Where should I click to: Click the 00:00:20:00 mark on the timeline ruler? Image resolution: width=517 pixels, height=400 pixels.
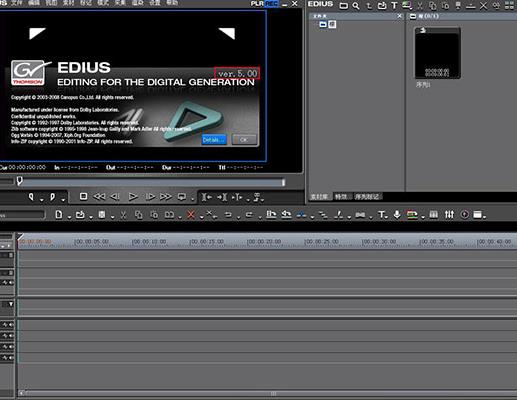point(264,241)
